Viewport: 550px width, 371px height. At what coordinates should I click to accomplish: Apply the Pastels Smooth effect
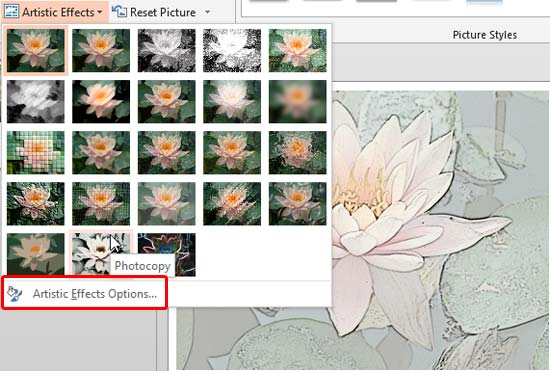tap(232, 204)
